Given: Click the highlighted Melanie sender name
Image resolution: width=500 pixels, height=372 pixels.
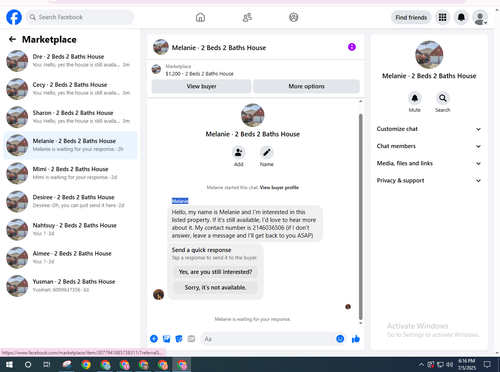Looking at the screenshot, I should [x=180, y=201].
